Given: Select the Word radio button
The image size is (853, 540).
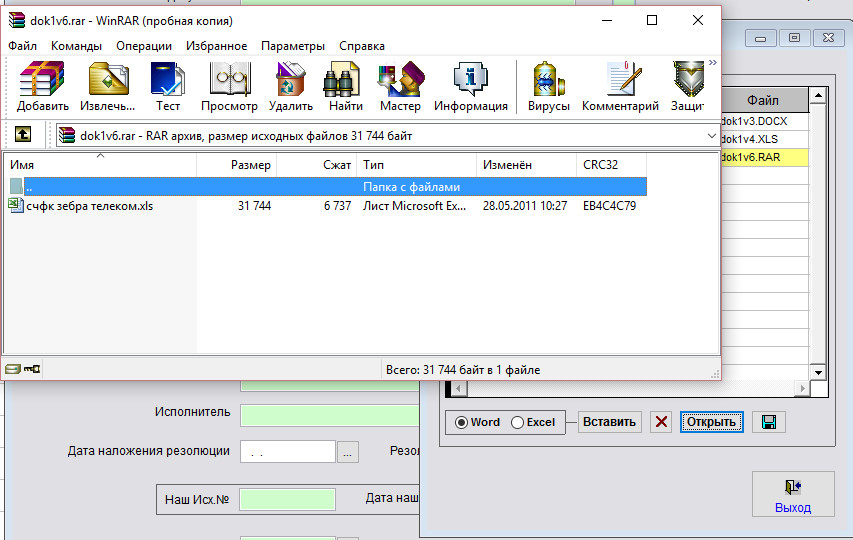Looking at the screenshot, I should [x=461, y=423].
